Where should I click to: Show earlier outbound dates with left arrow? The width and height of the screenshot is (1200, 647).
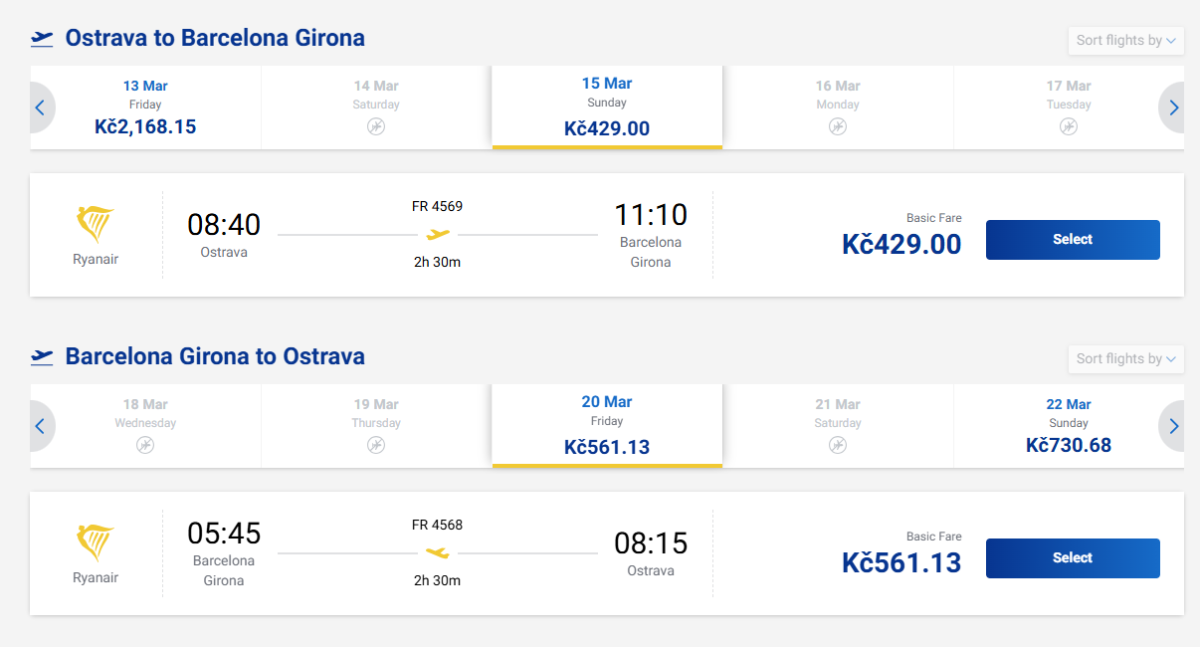click(x=40, y=108)
